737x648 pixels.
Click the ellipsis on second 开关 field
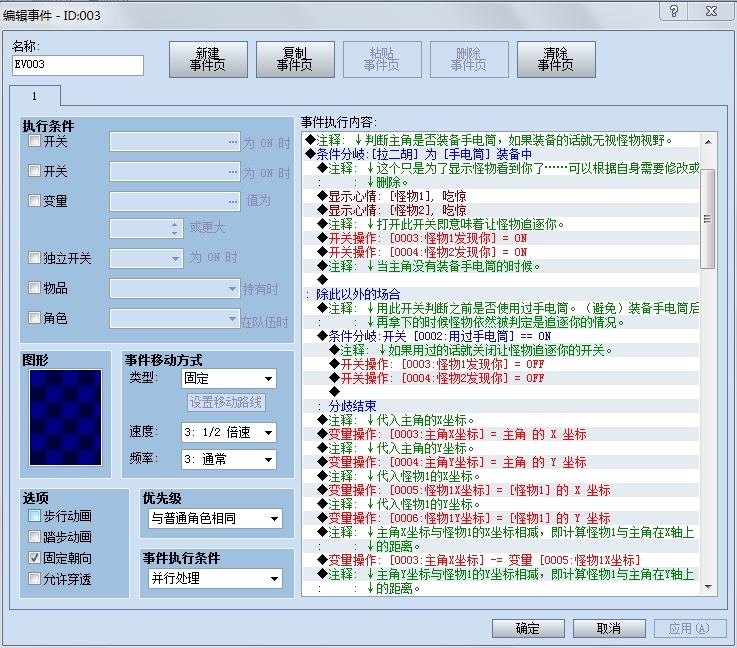(x=233, y=172)
